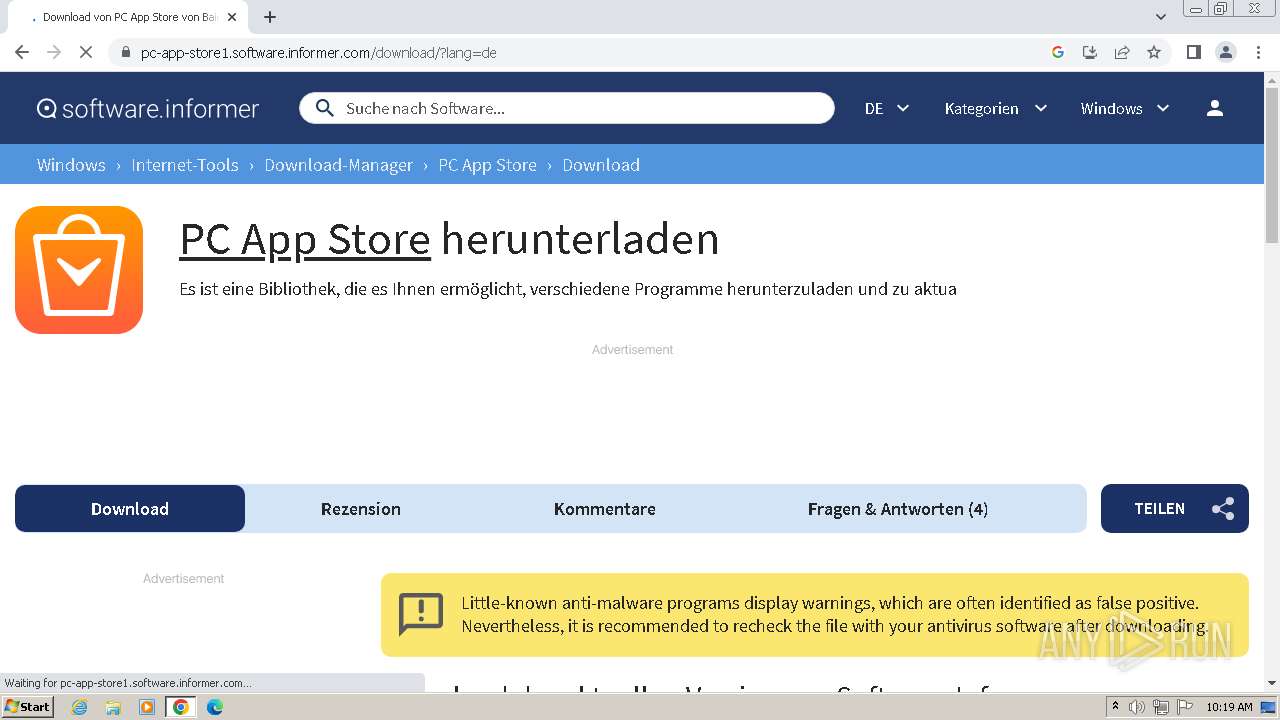Click the network tray icon

(x=1161, y=707)
